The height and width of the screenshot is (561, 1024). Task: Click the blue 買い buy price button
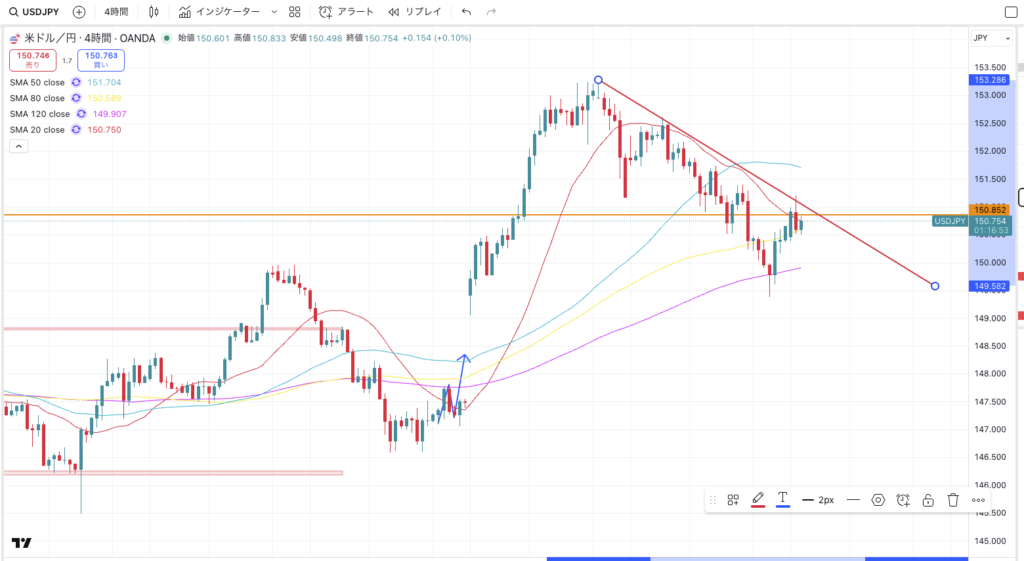(101, 60)
